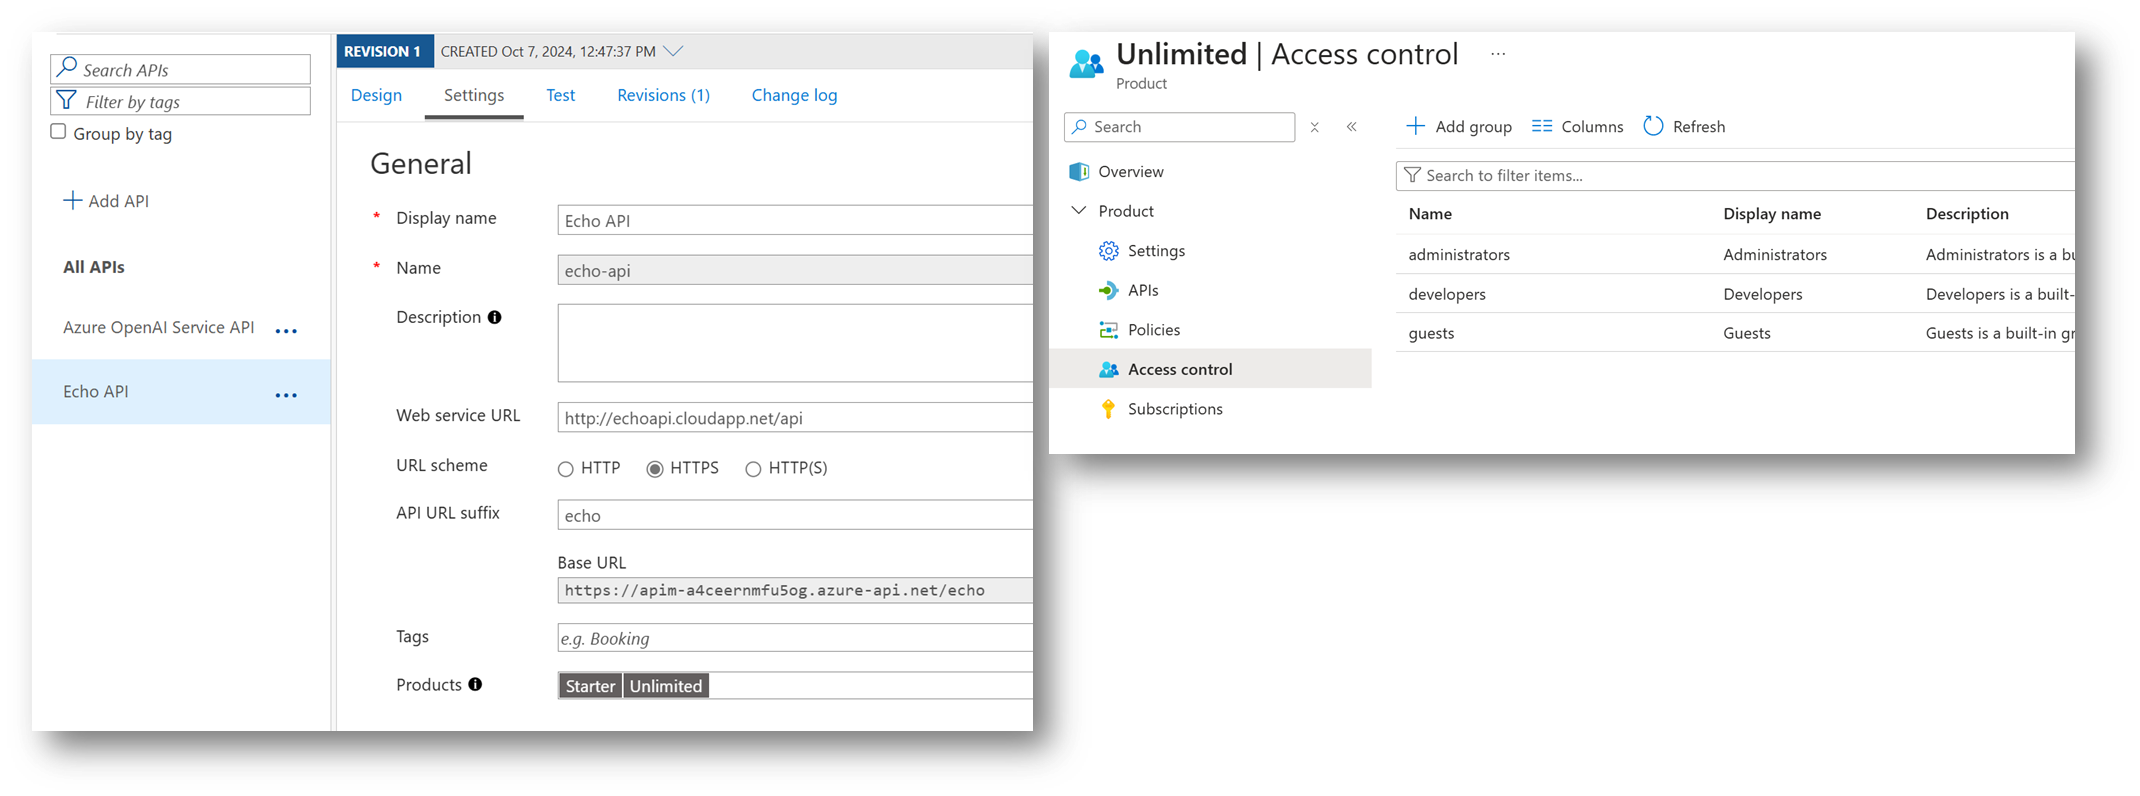Screen dimensions: 2140x796
Task: Click the Refresh button
Action: click(x=1684, y=126)
